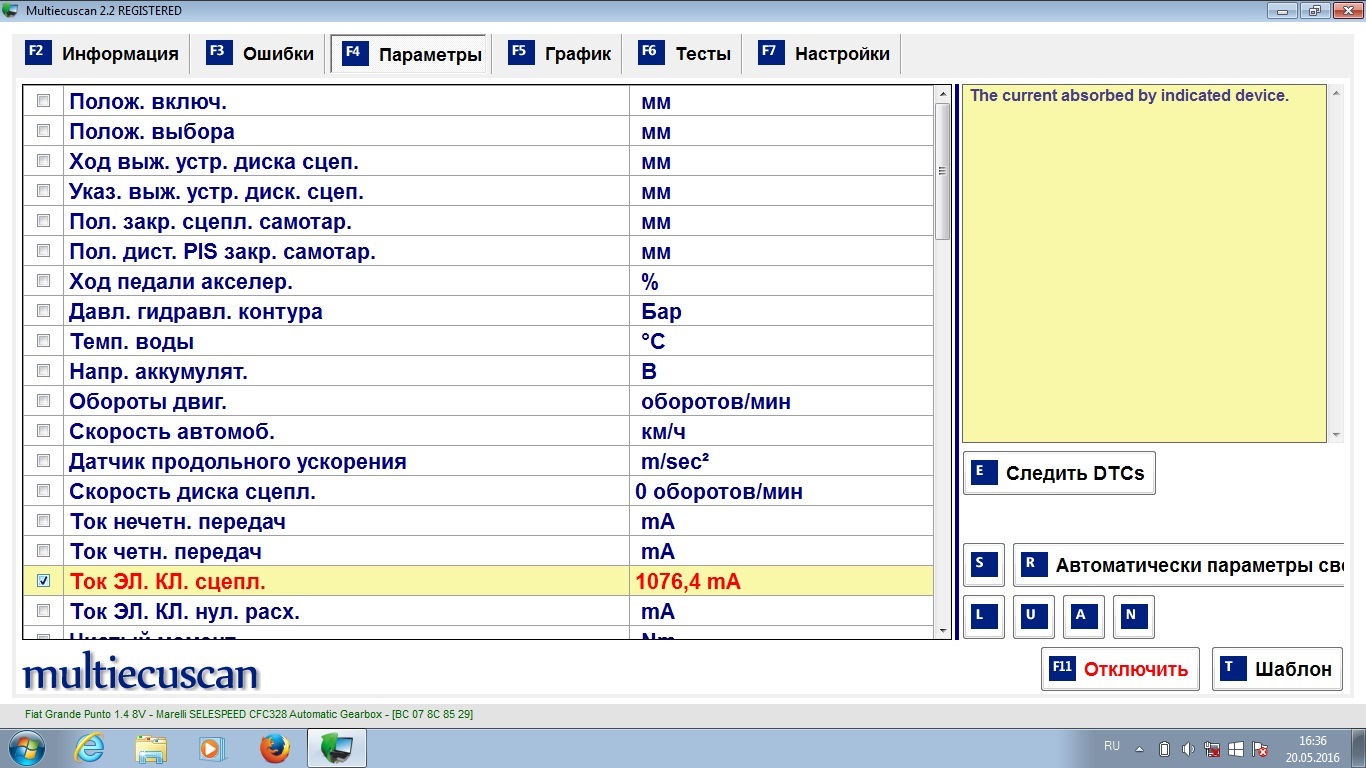1366x768 pixels.
Task: Select the Темп. воды row label
Action: pos(132,341)
